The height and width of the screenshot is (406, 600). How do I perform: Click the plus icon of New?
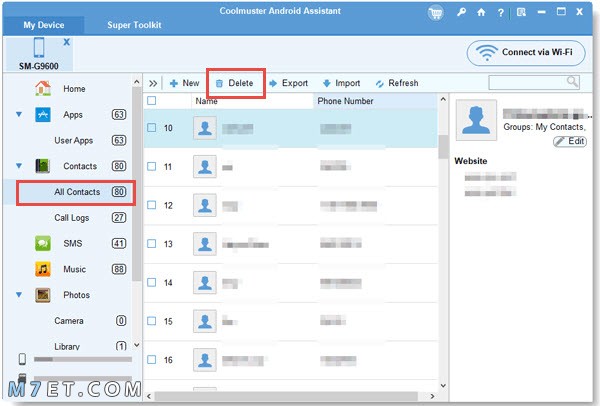click(x=174, y=83)
